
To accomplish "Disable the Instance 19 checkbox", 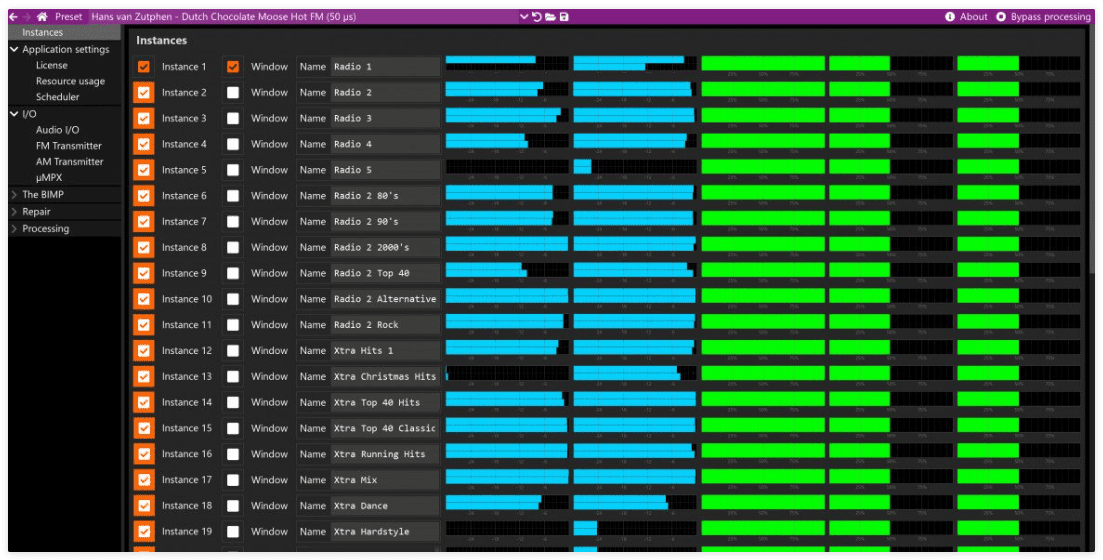I will click(144, 531).
